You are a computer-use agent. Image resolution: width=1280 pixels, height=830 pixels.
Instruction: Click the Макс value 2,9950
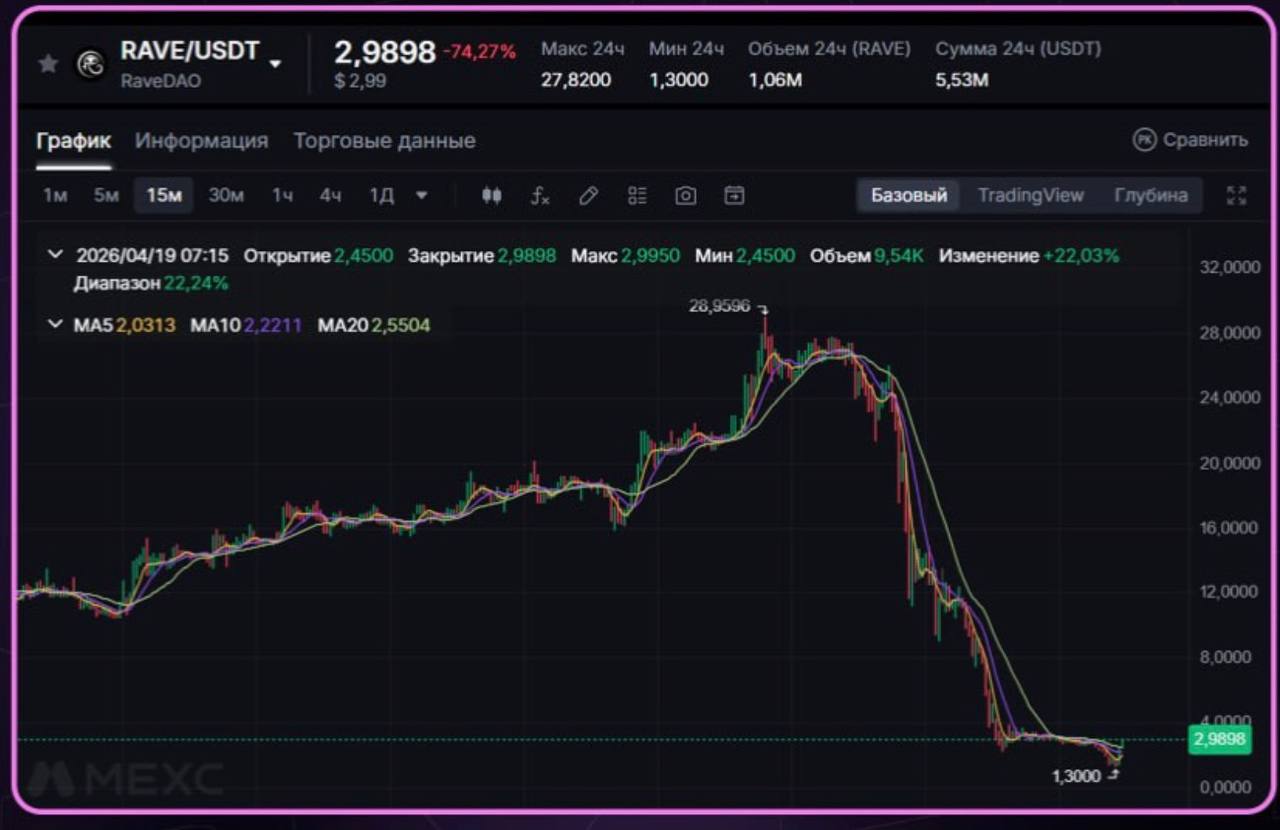[x=650, y=256]
